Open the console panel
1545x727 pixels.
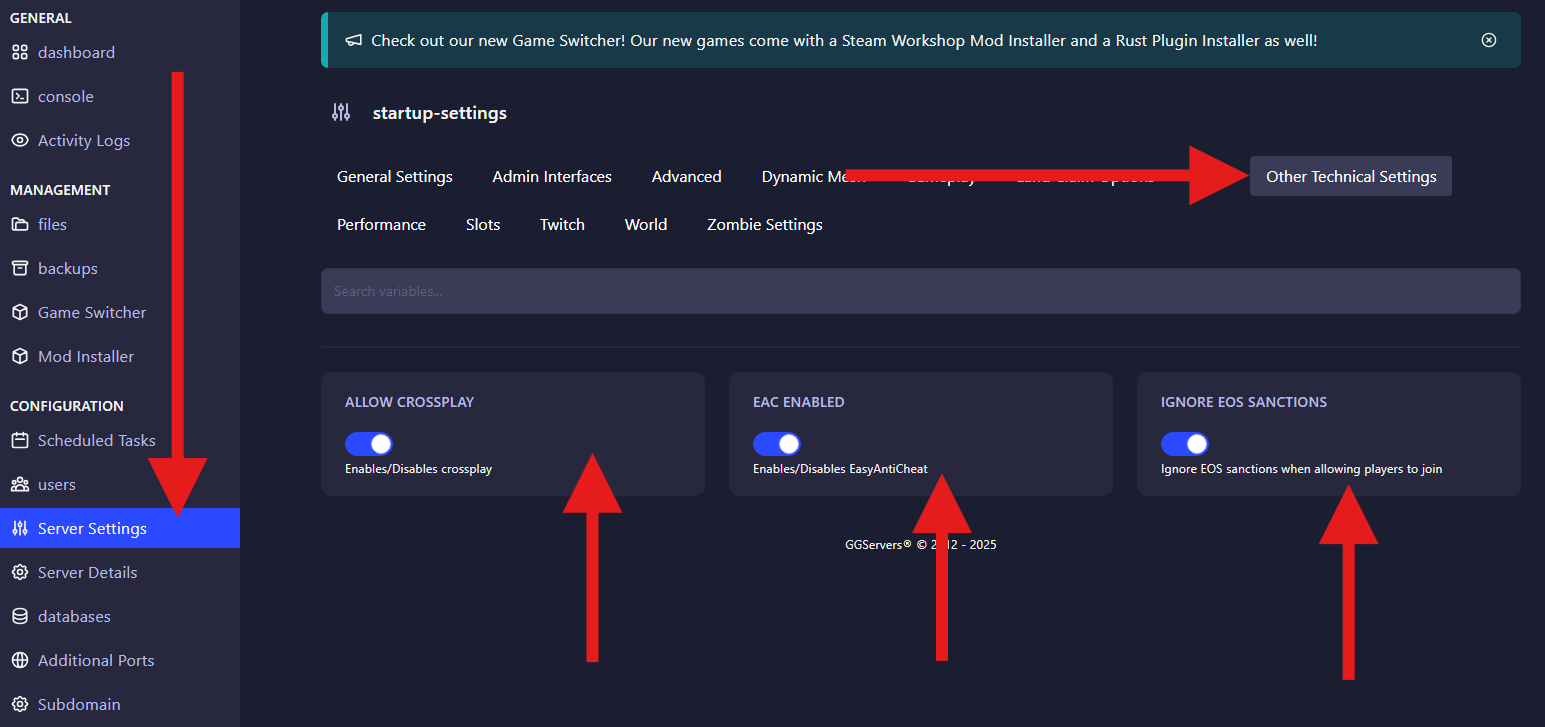point(64,96)
